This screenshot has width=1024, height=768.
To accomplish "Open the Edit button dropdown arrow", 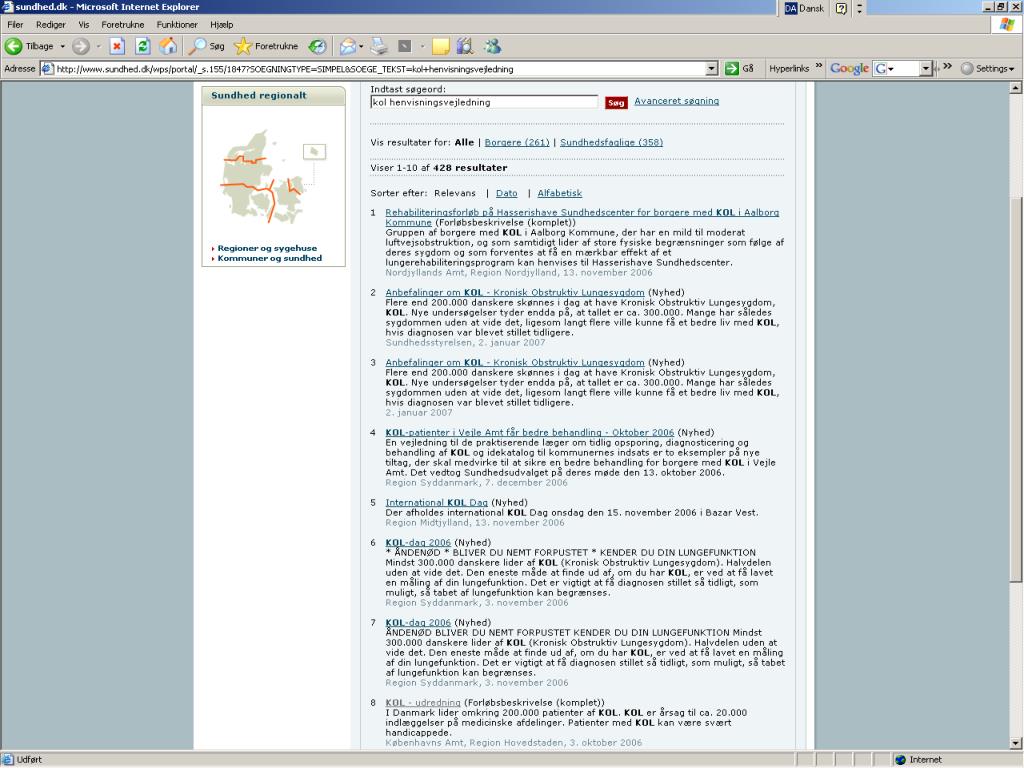I will click(x=422, y=46).
